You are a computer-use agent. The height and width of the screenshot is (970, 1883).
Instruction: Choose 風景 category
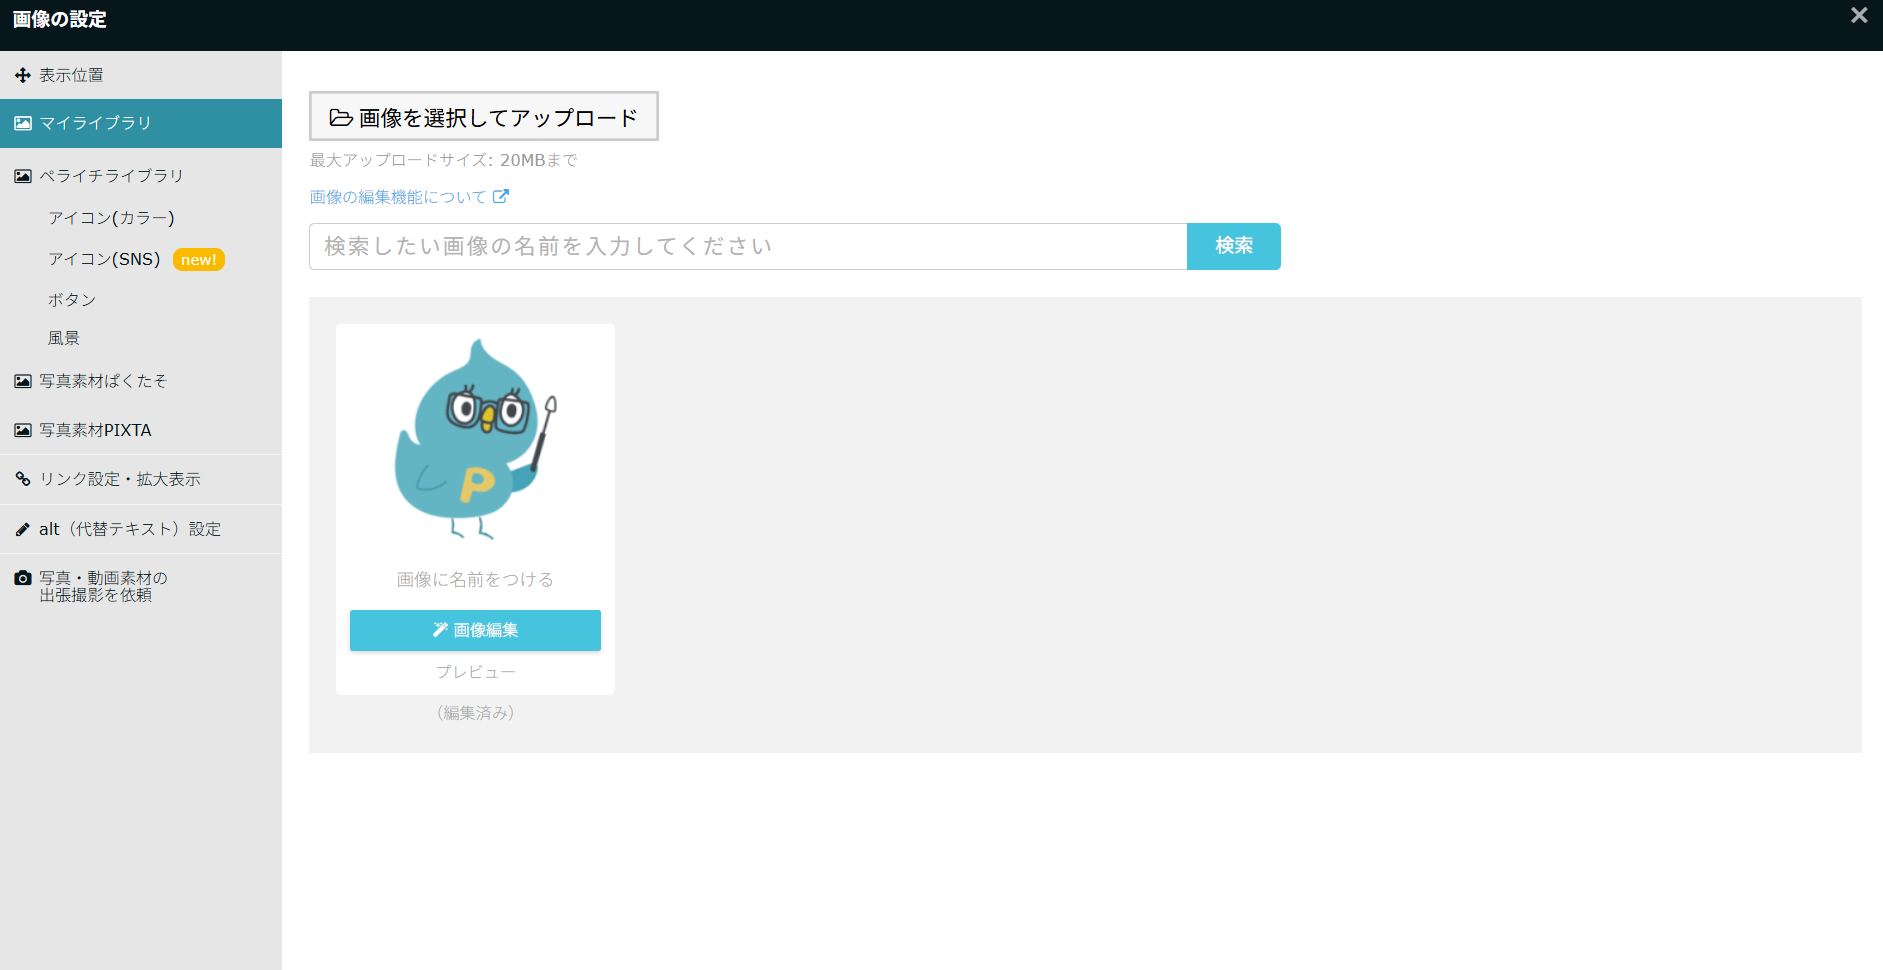[x=64, y=339]
